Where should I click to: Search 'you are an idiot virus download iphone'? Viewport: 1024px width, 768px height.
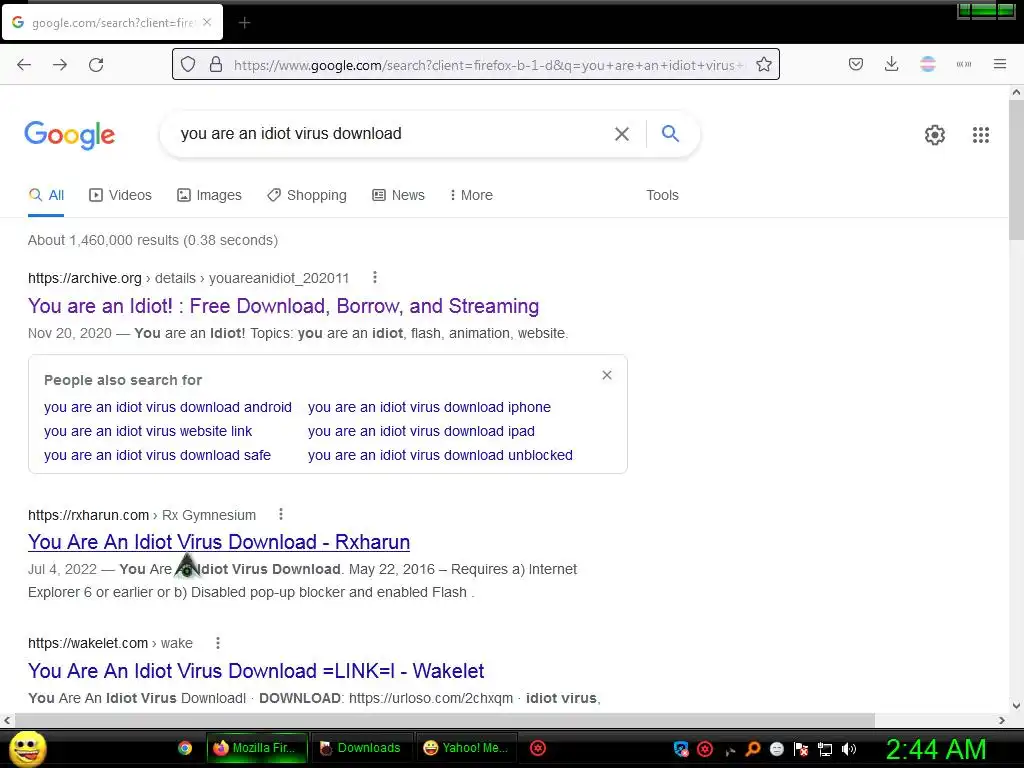429,407
